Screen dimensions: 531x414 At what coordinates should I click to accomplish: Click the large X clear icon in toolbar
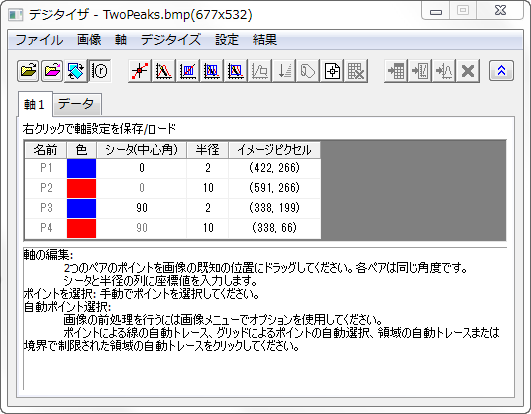point(468,71)
